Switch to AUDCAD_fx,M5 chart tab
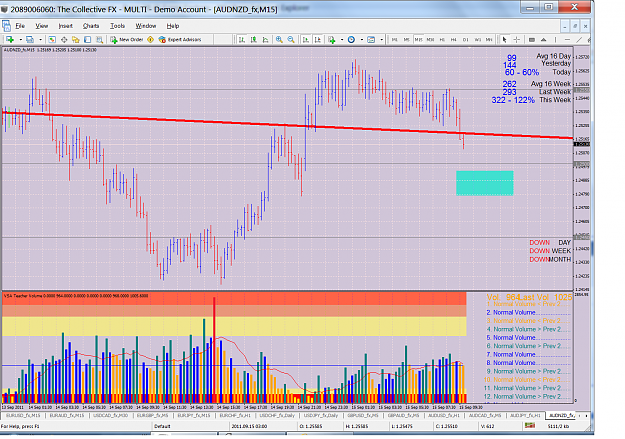The image size is (625, 439). point(485,415)
